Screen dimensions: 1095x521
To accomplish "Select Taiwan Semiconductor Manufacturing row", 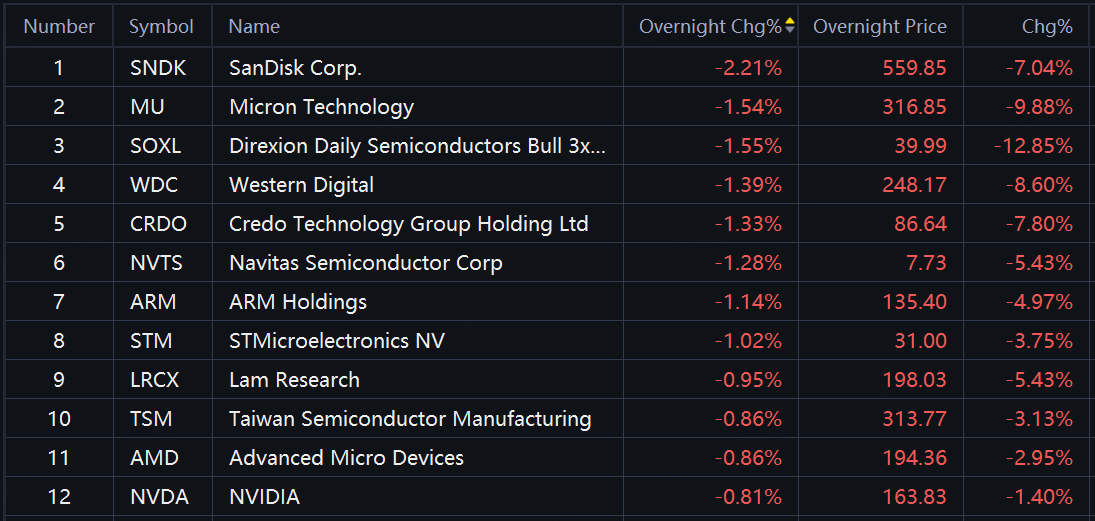I will pos(410,419).
